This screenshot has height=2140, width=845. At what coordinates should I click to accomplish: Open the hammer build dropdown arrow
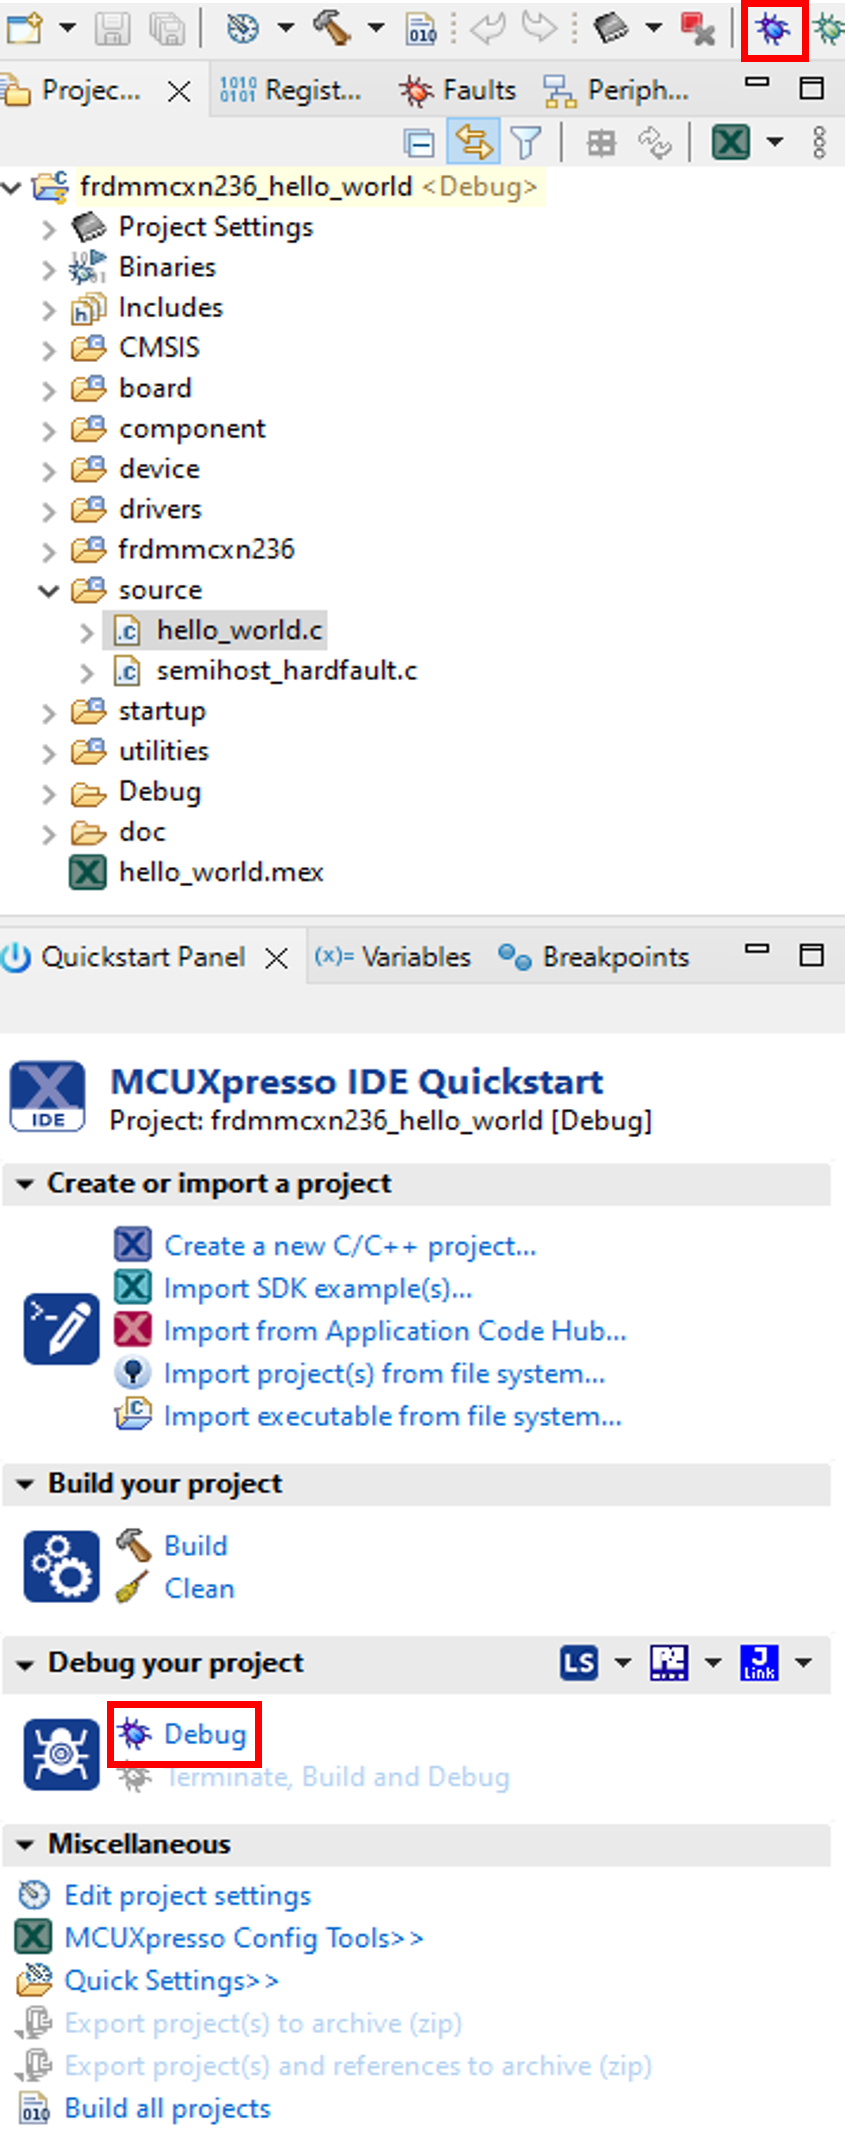(376, 28)
